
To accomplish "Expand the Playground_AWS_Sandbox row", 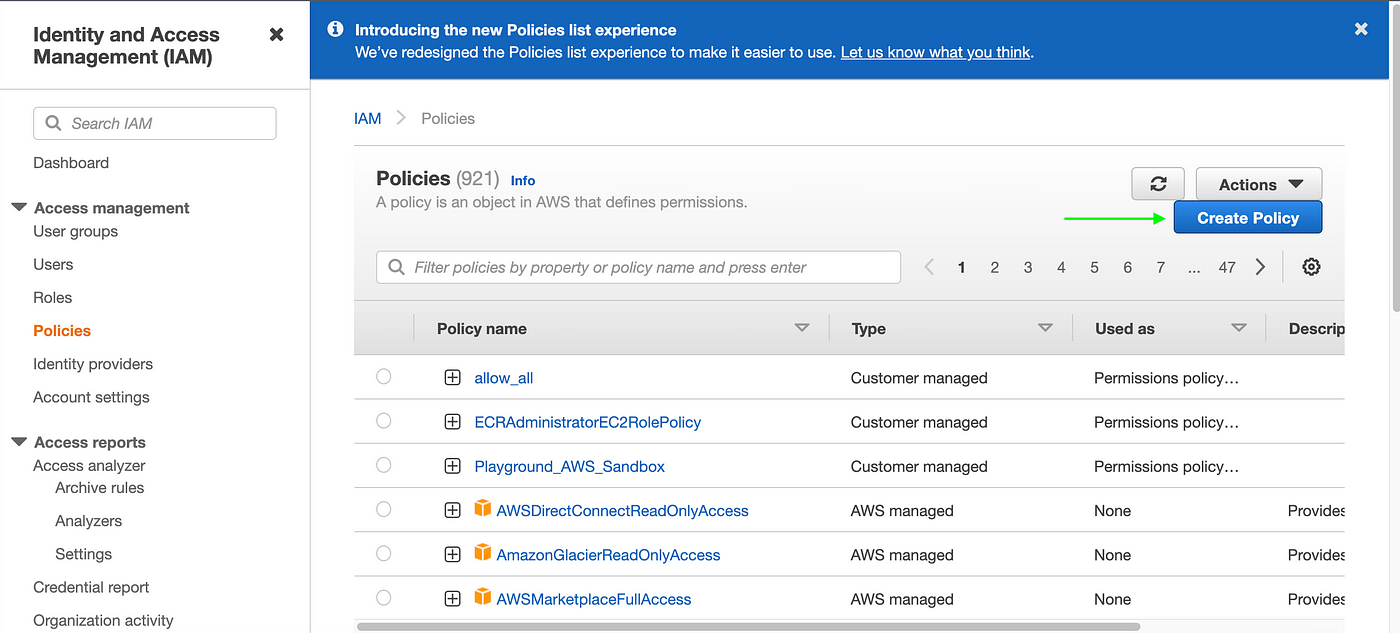I will pos(453,466).
